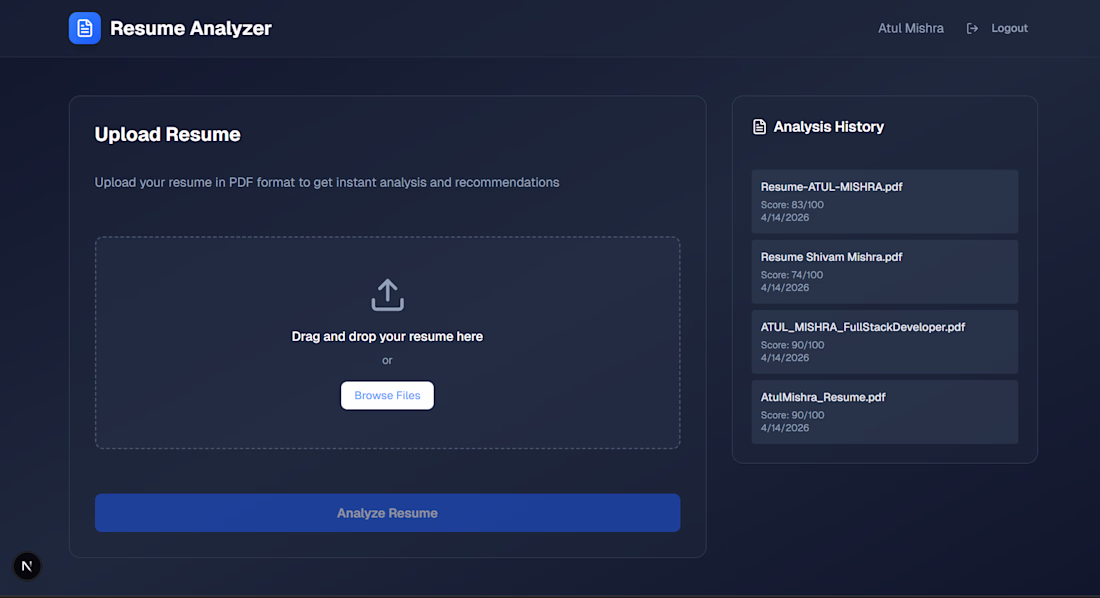Click the Drag and drop your resume here text
Image resolution: width=1100 pixels, height=598 pixels.
pos(387,336)
